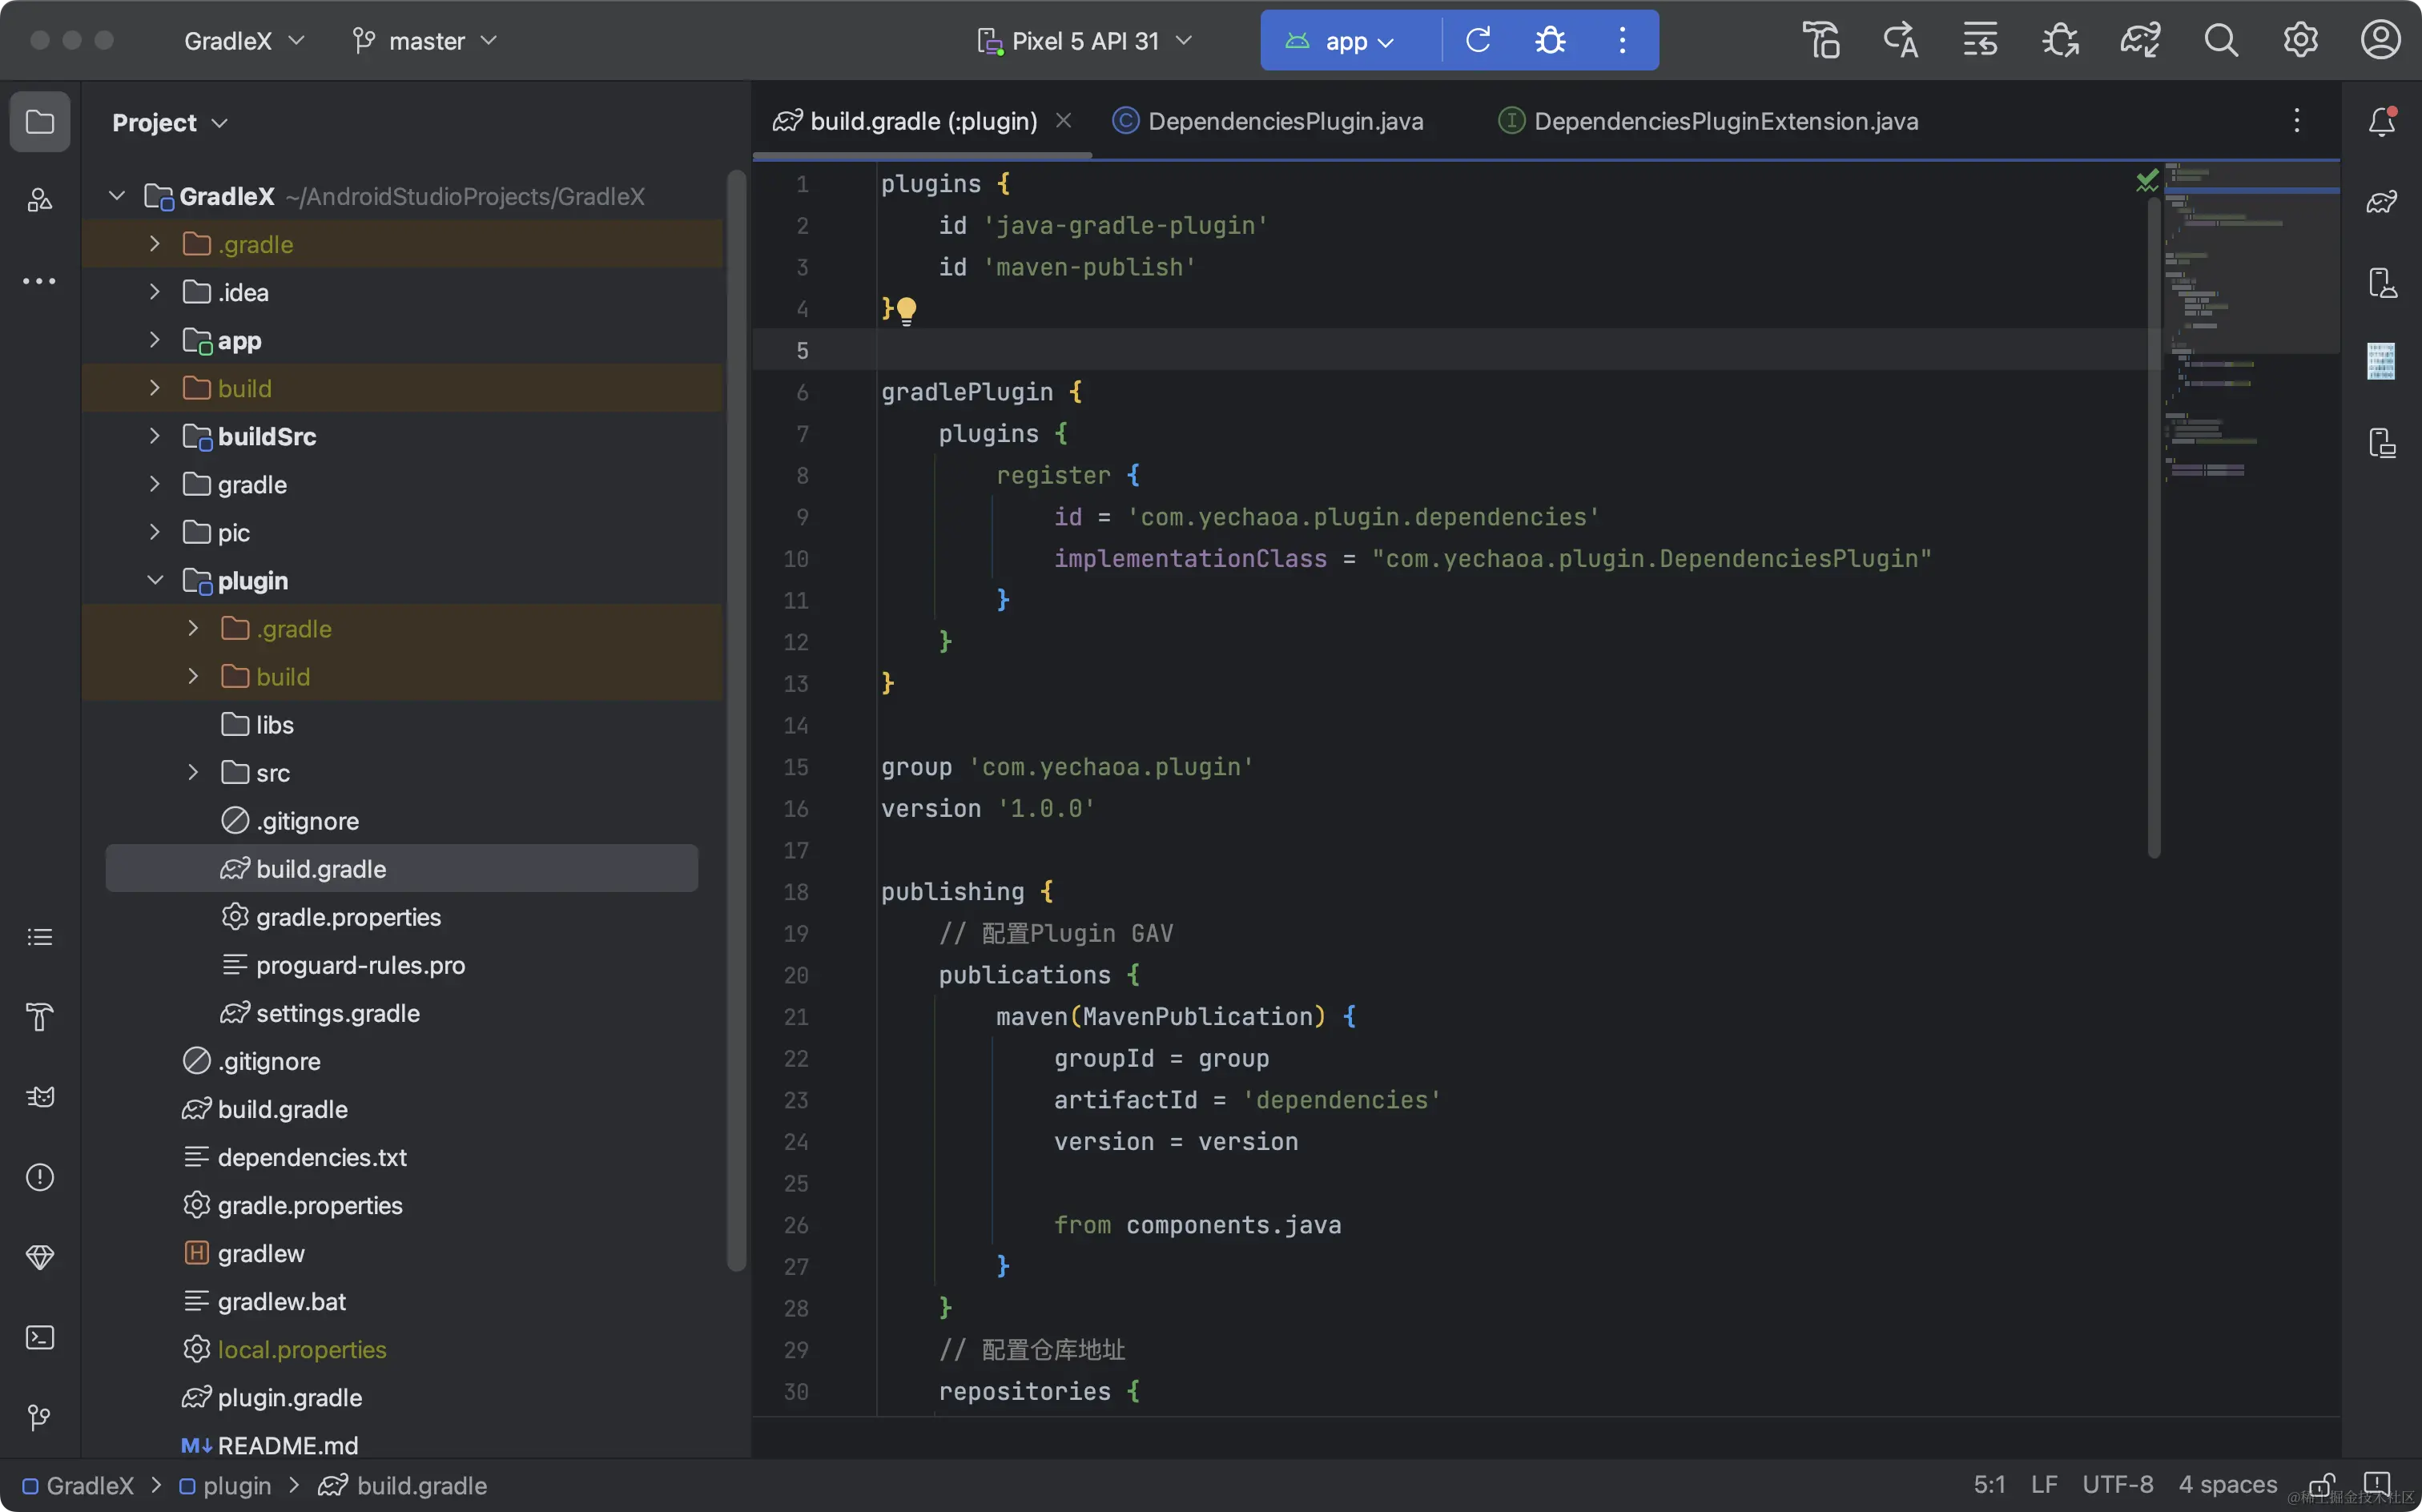Open IDE settings gear icon
This screenshot has width=2422, height=1512.
click(2300, 41)
